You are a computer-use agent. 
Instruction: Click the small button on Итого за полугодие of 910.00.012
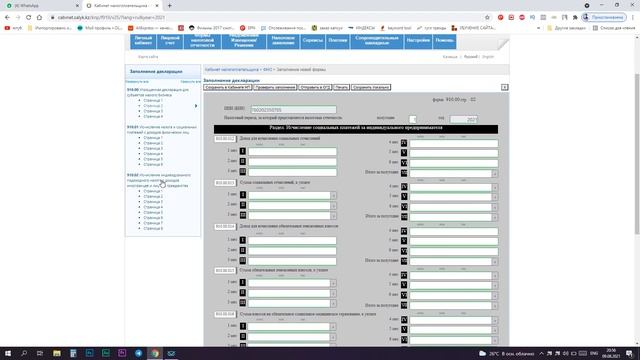click(x=495, y=173)
